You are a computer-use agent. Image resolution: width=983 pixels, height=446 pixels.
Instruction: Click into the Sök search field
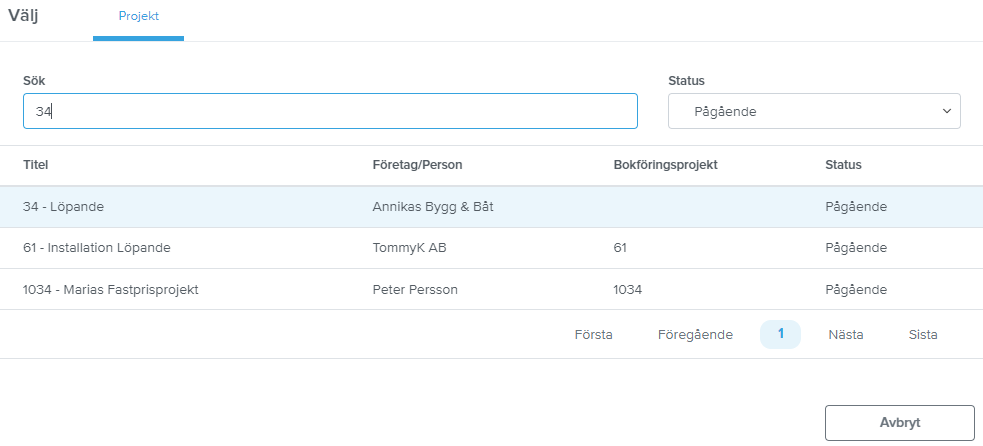pyautogui.click(x=330, y=112)
